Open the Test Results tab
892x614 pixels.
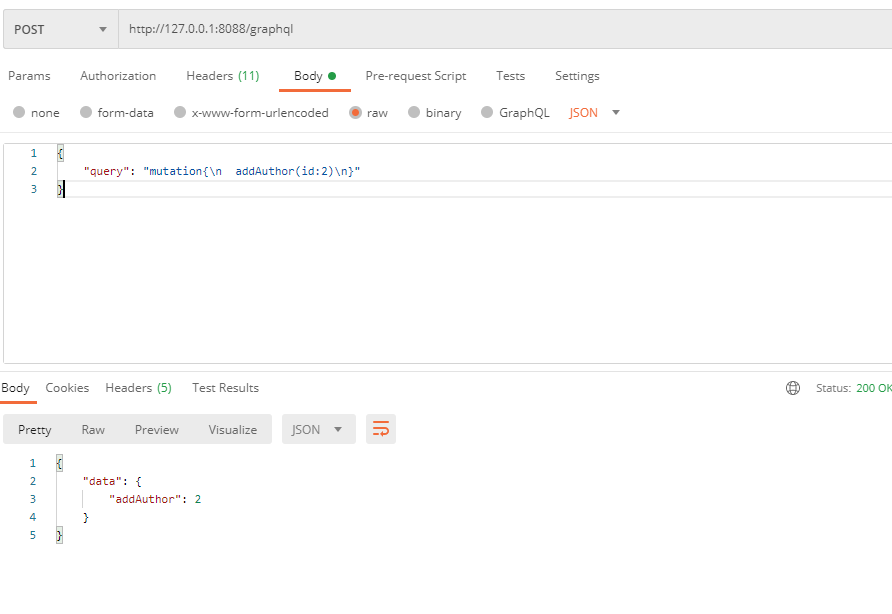click(x=225, y=388)
